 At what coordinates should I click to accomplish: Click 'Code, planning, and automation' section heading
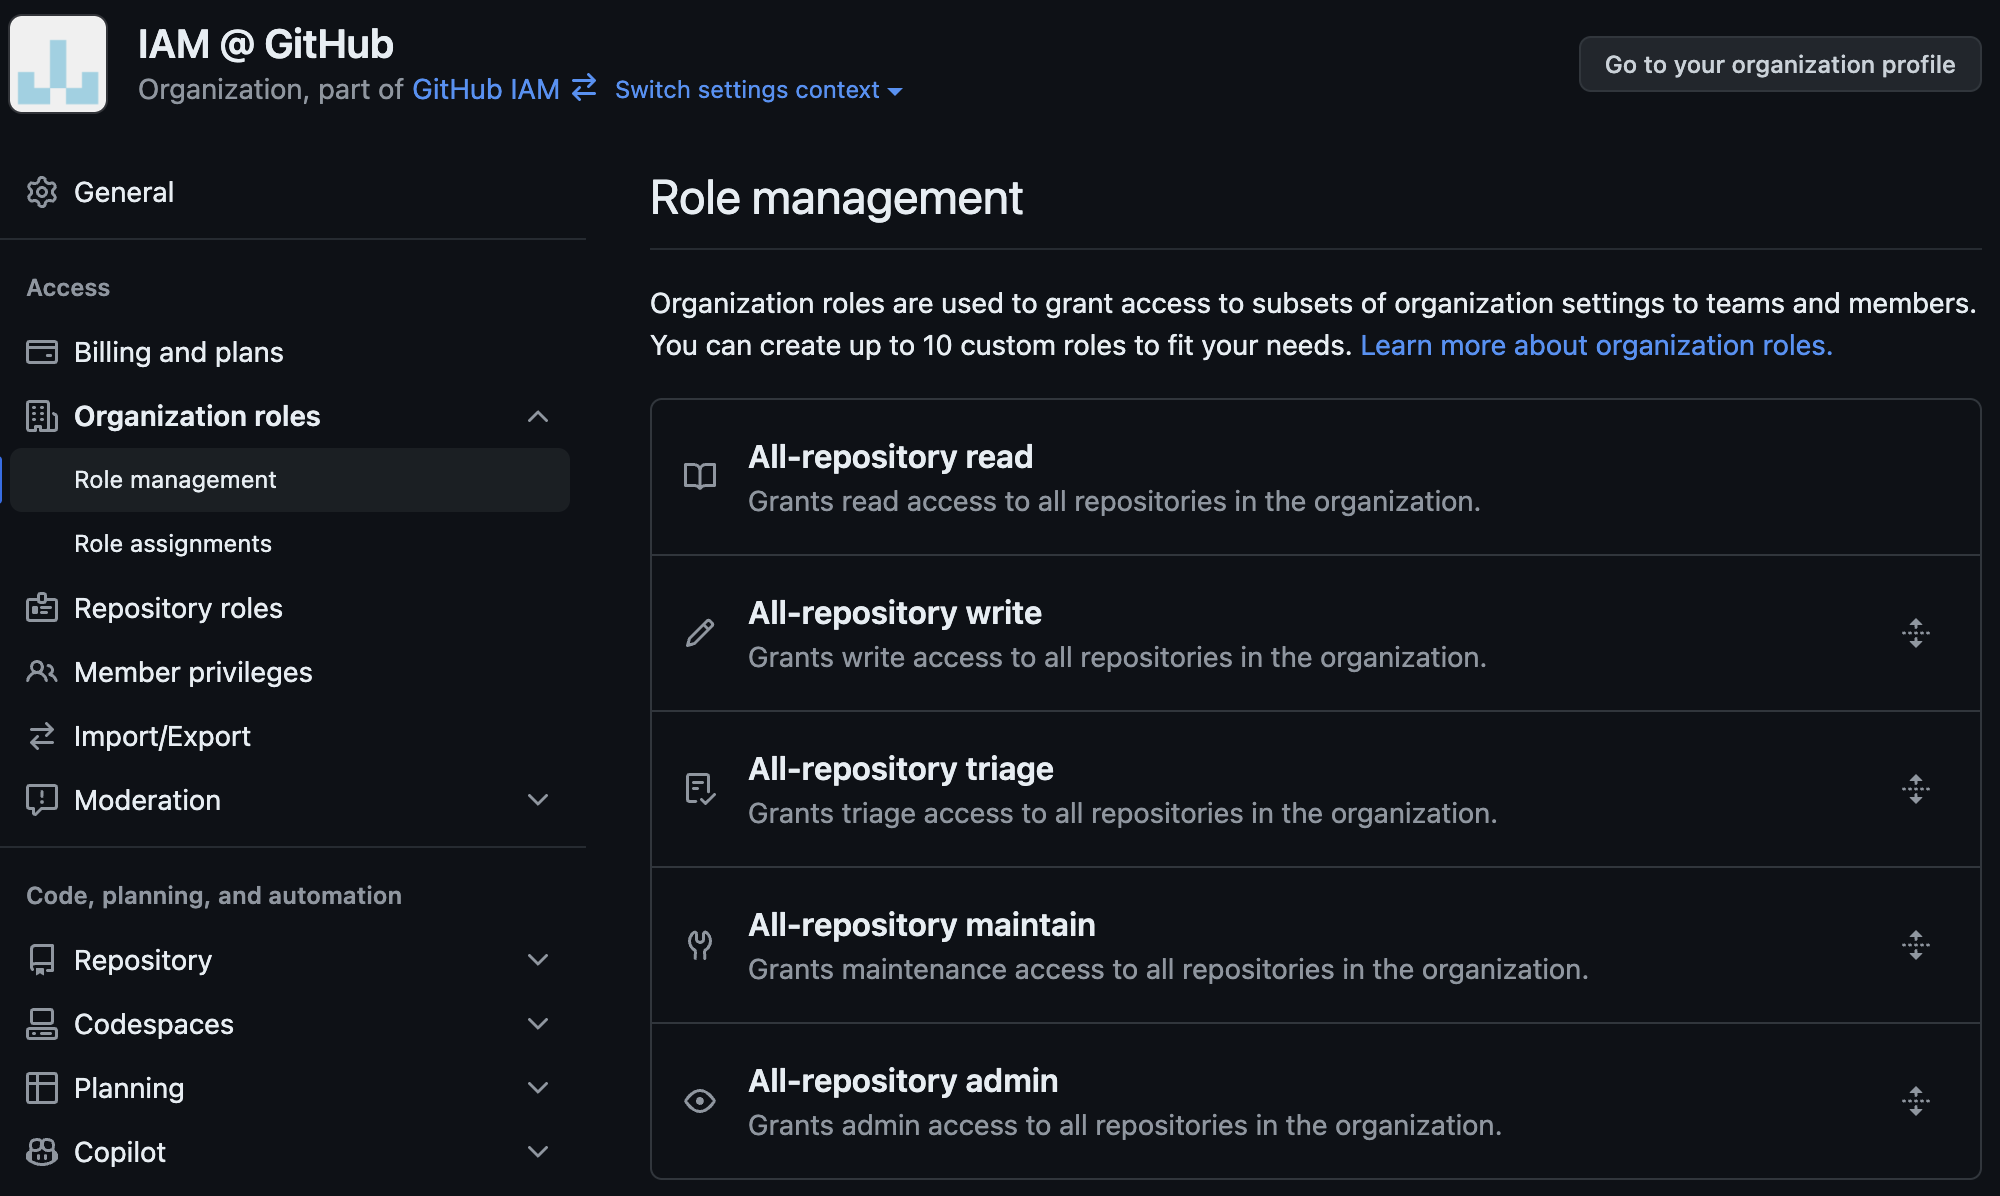(214, 896)
